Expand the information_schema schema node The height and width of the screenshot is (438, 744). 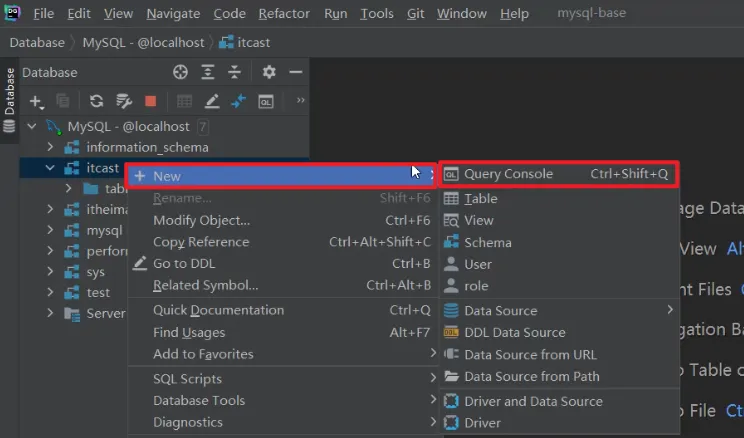51,148
